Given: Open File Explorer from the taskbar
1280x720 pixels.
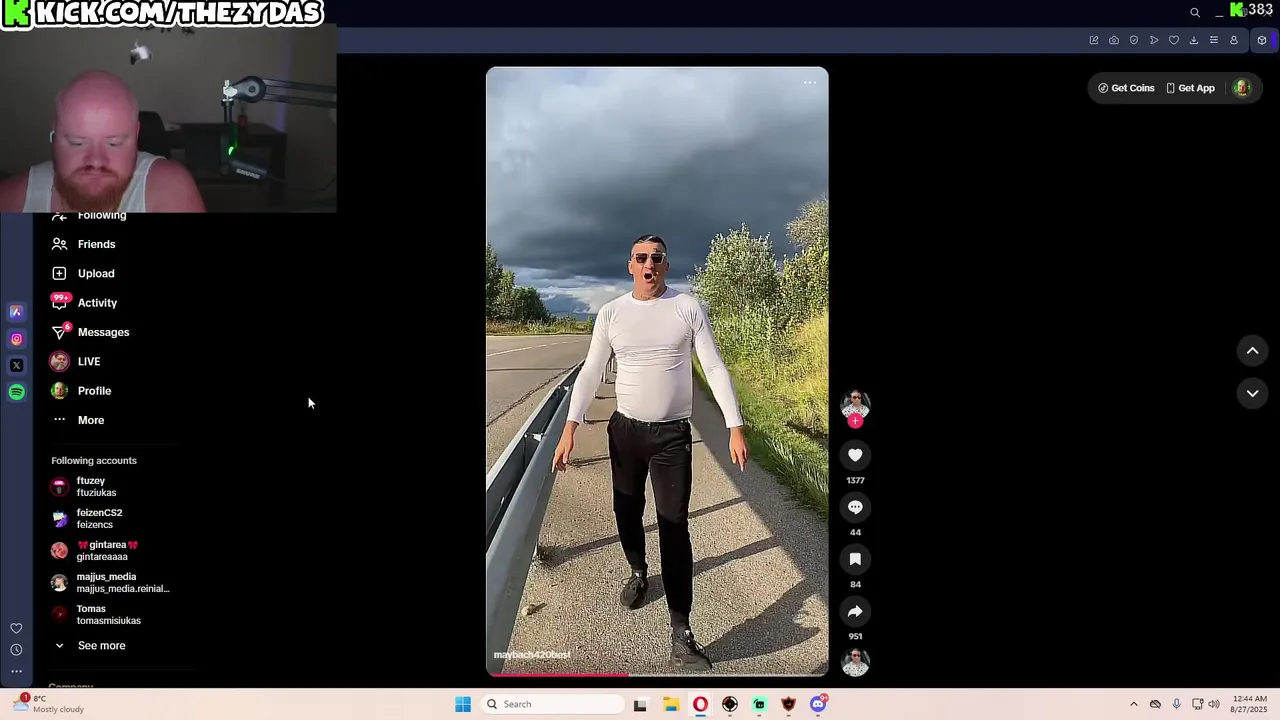Looking at the screenshot, I should (x=671, y=704).
